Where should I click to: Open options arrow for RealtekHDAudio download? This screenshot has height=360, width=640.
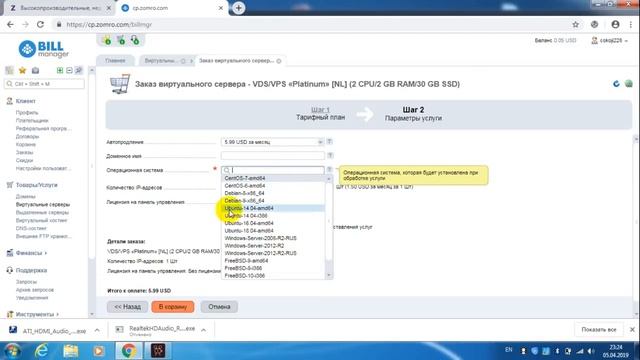pos(203,330)
